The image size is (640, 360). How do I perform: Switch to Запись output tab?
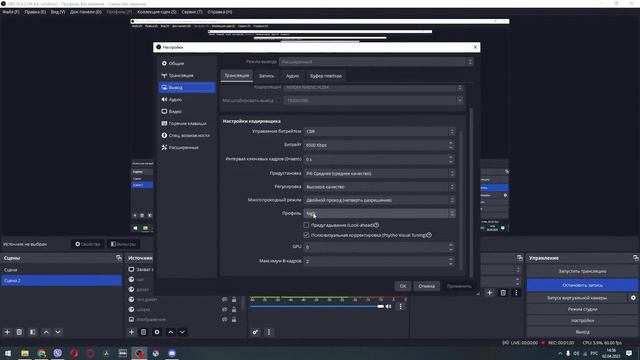267,76
